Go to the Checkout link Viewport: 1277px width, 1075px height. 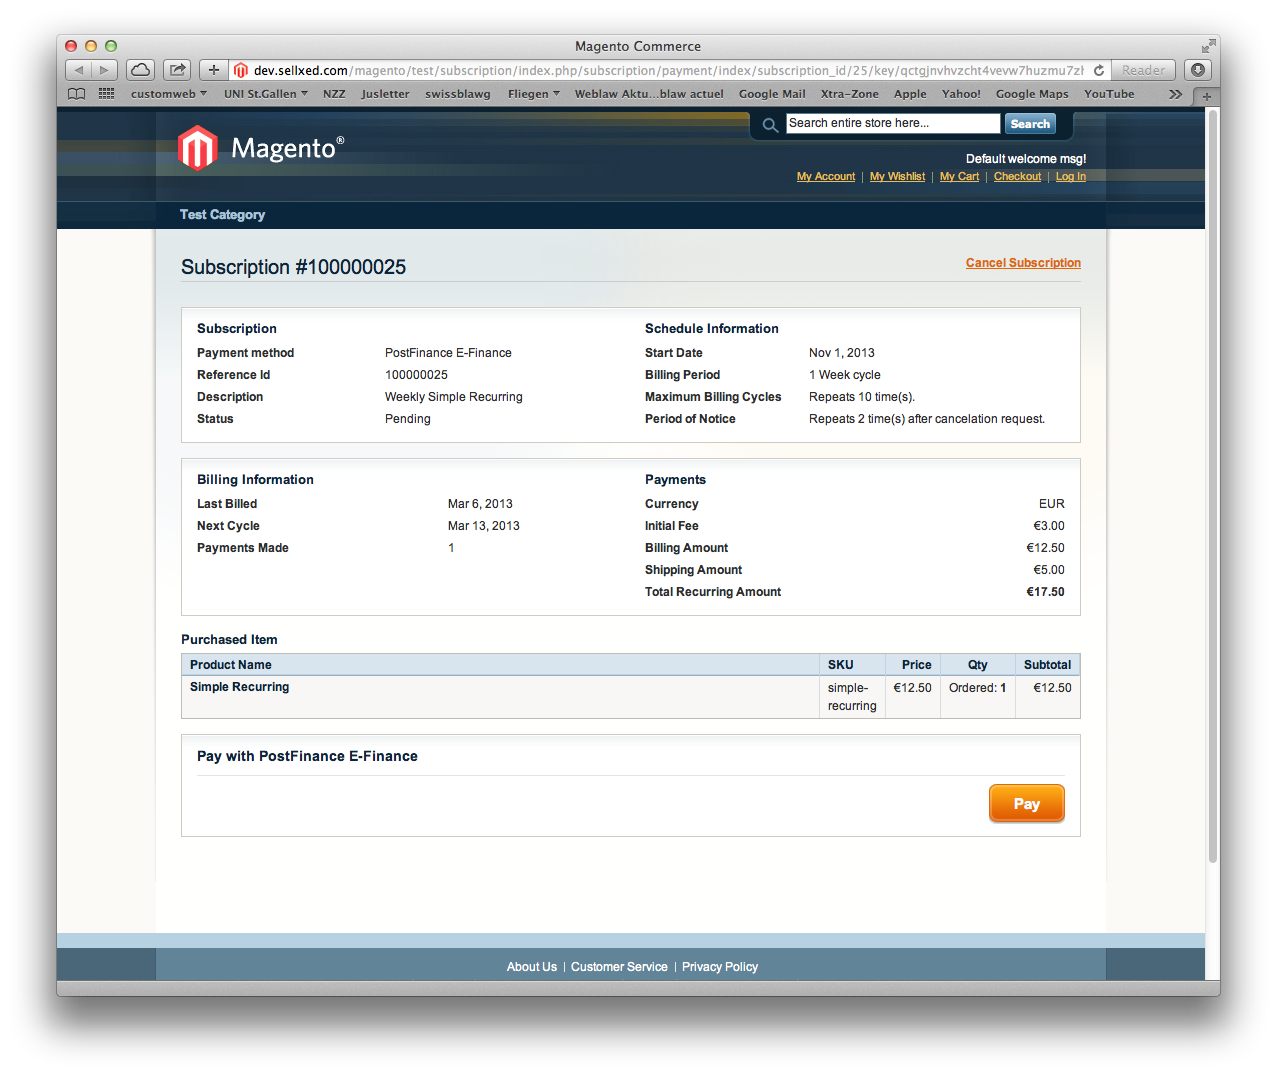click(1017, 177)
